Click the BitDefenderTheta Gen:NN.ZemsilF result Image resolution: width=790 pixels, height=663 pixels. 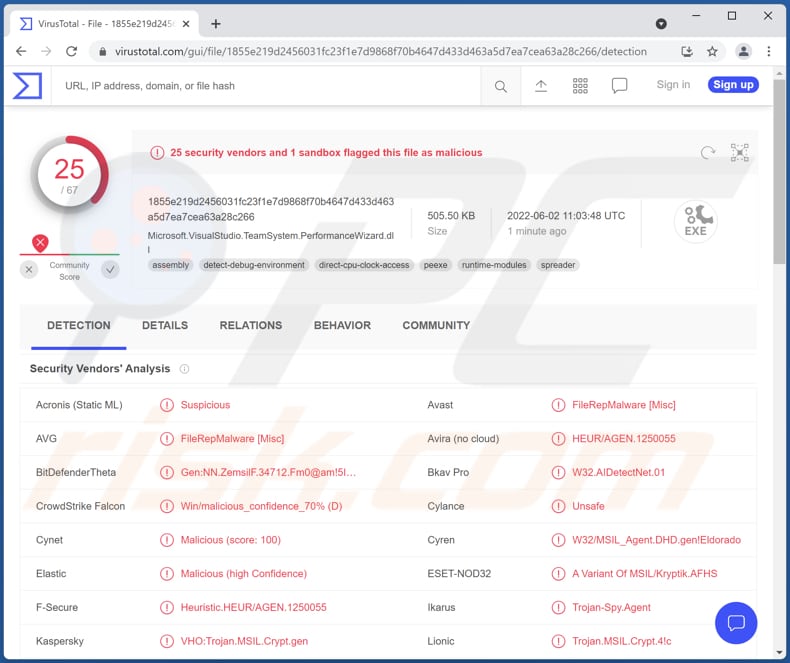point(268,473)
